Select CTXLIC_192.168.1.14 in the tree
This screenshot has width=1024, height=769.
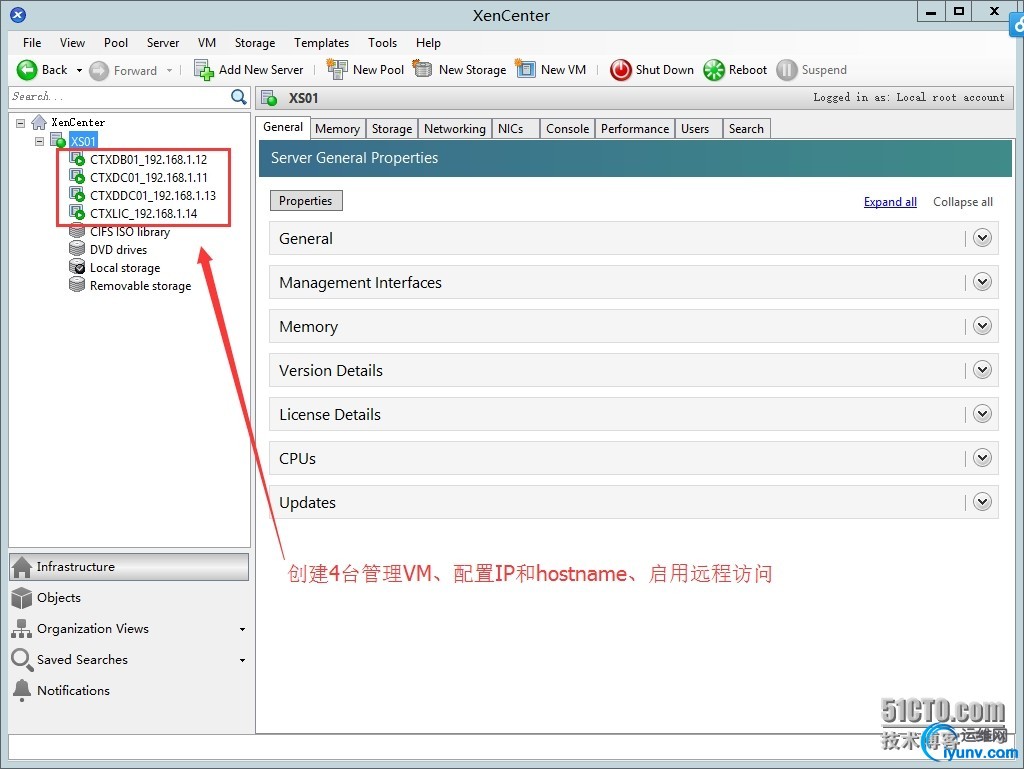(x=144, y=213)
